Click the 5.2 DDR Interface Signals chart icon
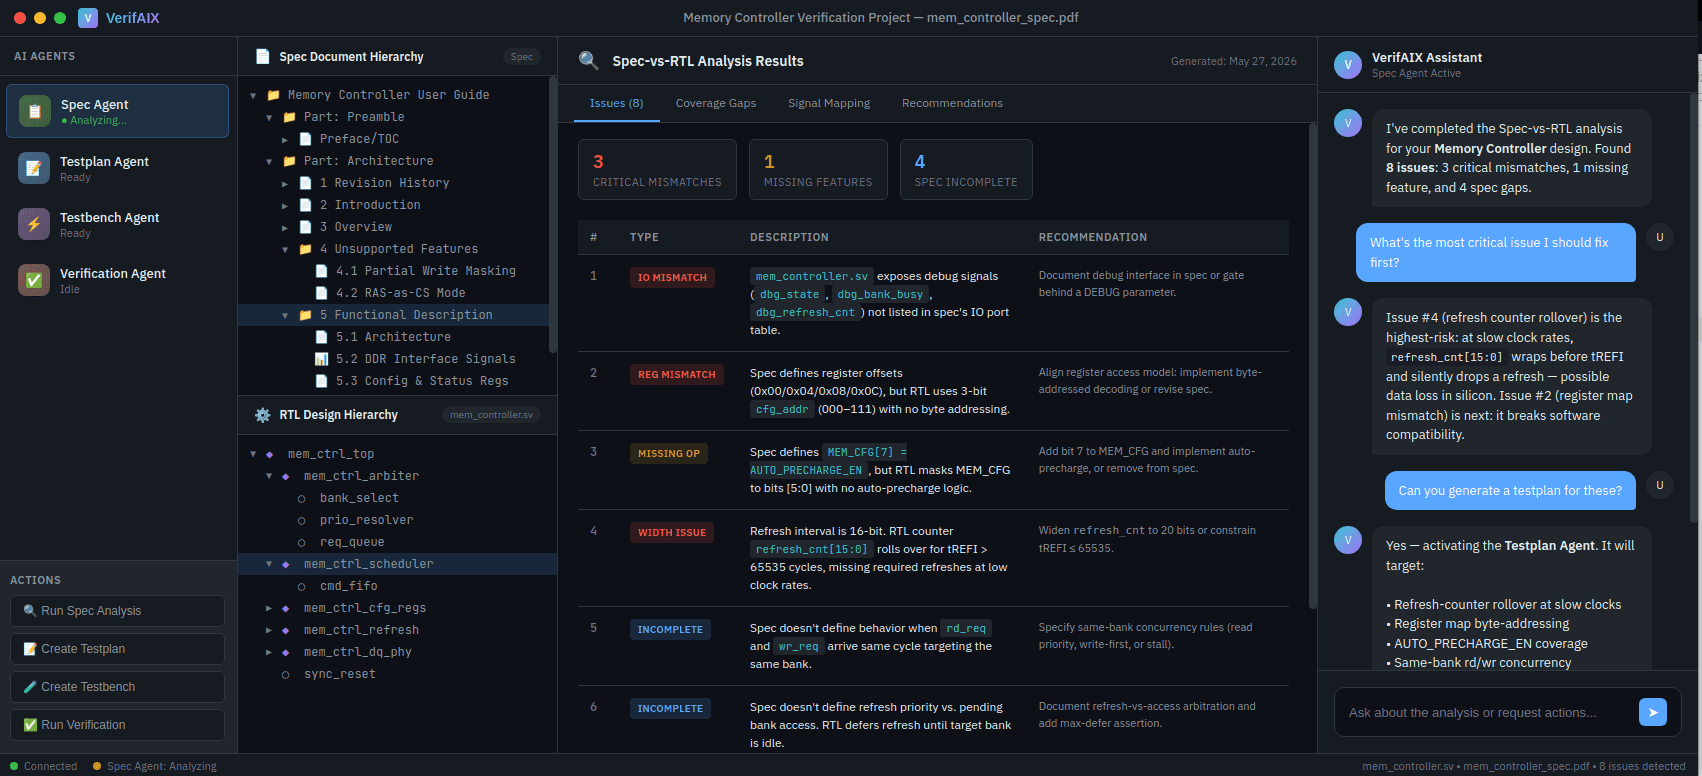 click(322, 359)
